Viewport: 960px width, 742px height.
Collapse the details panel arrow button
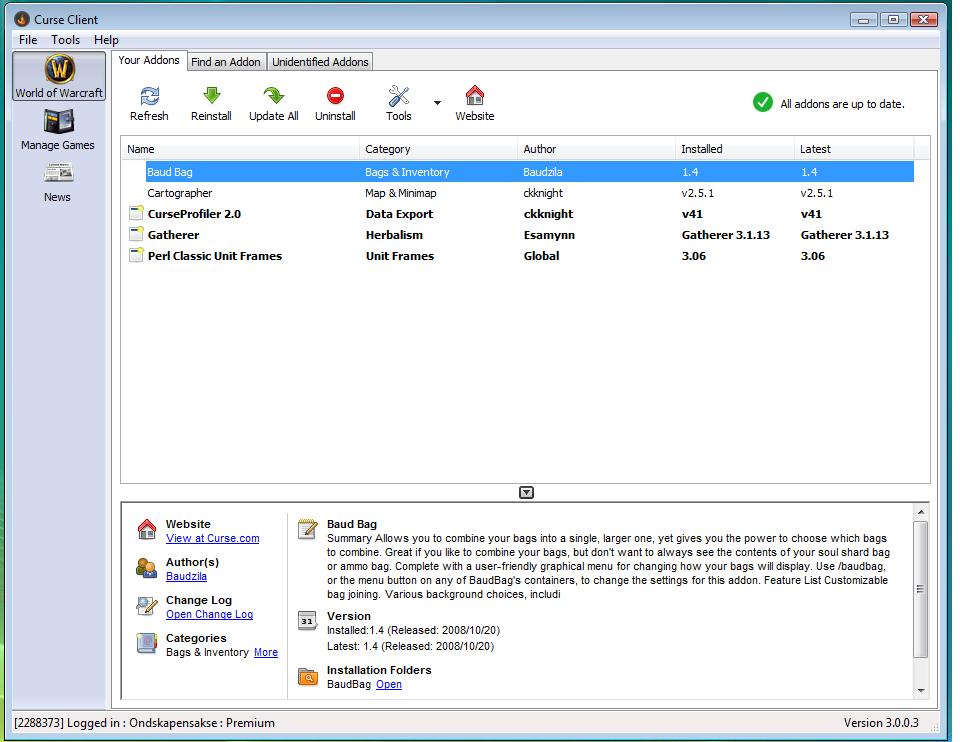coord(527,493)
